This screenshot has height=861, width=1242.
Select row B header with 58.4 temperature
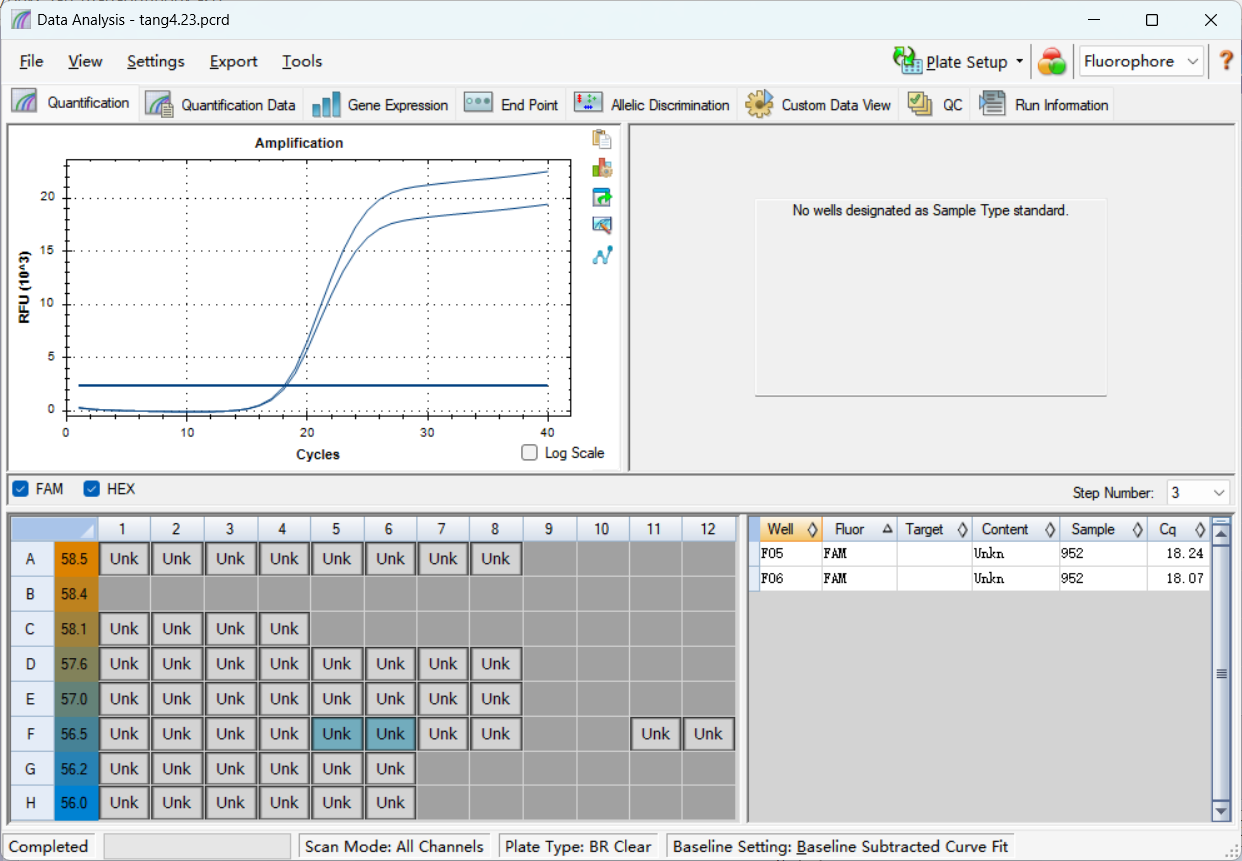pyautogui.click(x=54, y=594)
